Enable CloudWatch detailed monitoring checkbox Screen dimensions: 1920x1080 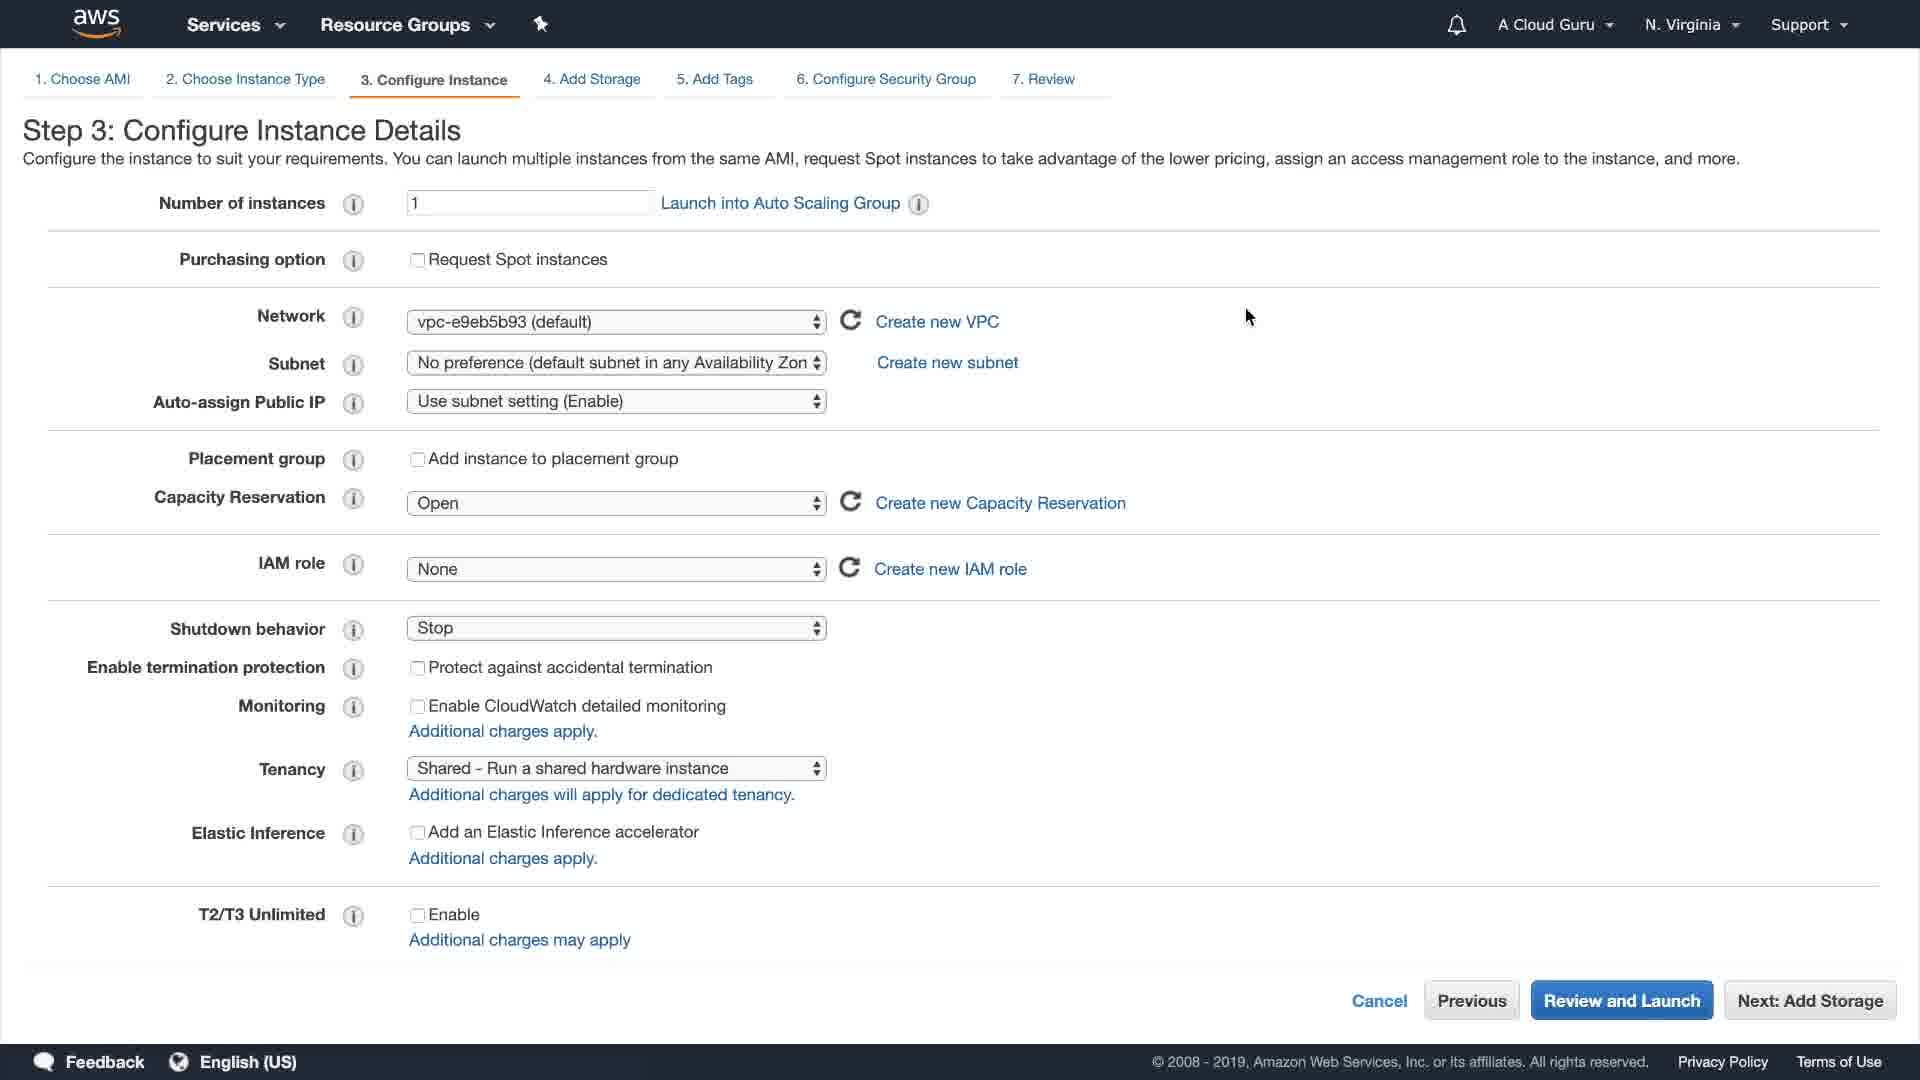pyautogui.click(x=417, y=707)
